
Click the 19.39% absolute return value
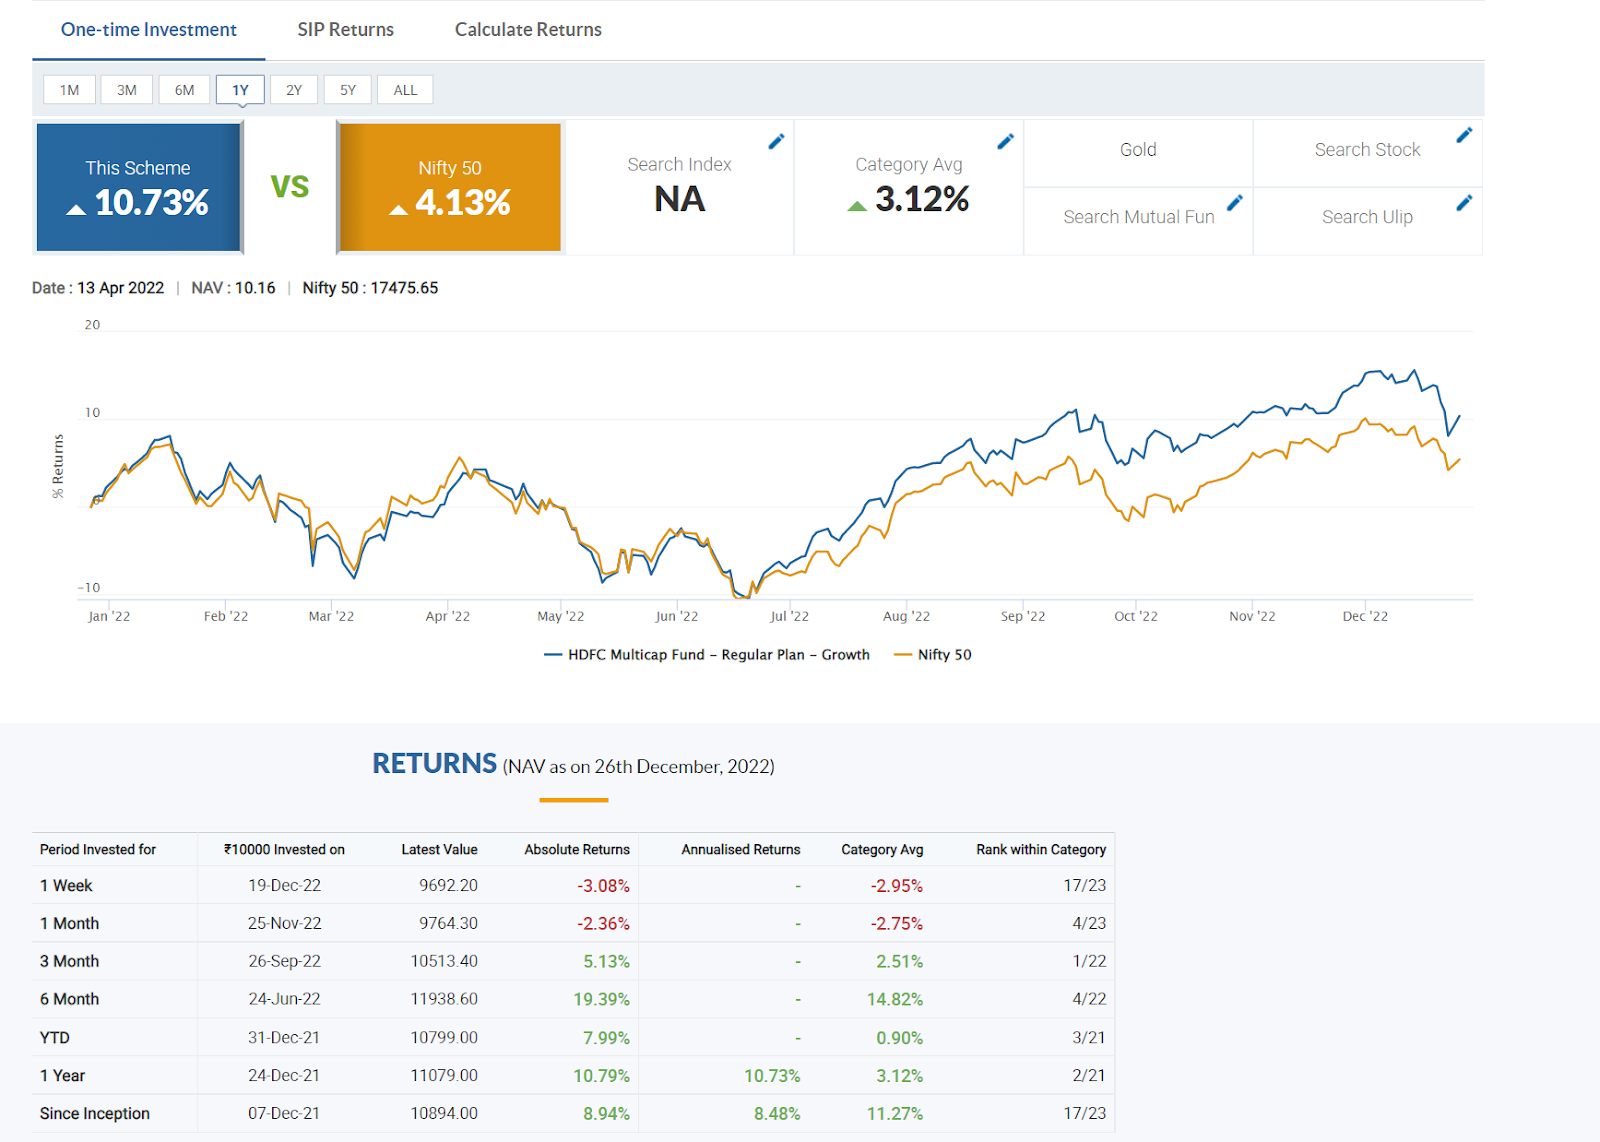point(602,1000)
